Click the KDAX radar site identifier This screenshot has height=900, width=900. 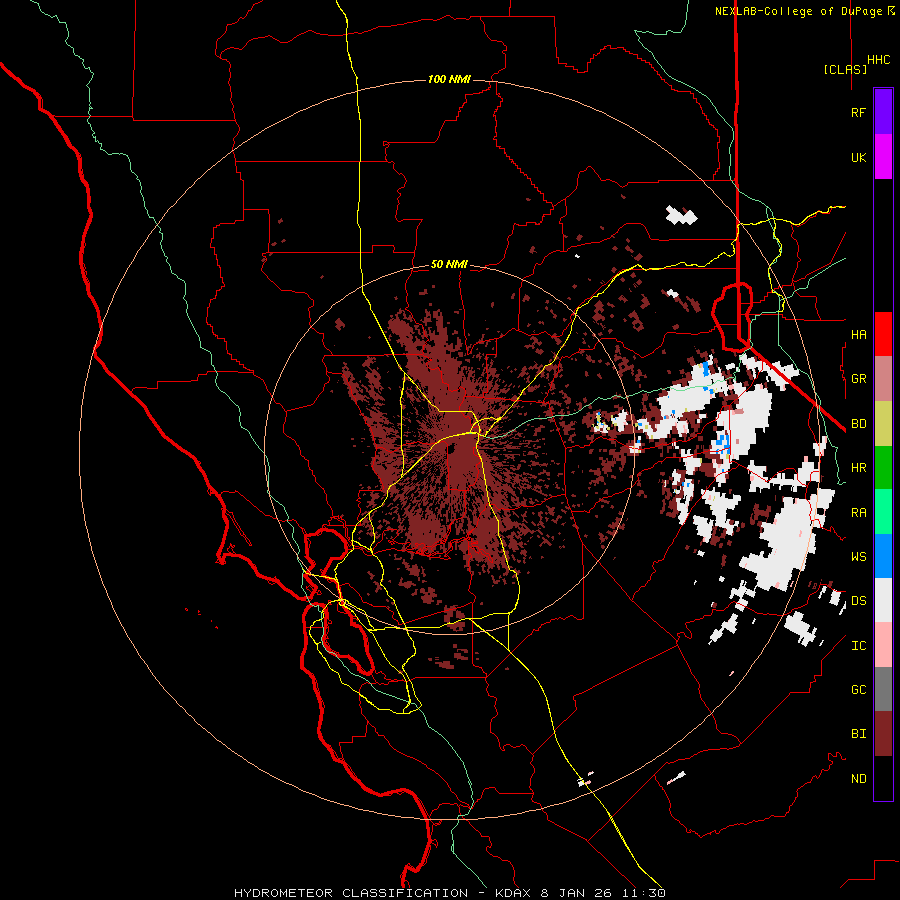click(514, 893)
